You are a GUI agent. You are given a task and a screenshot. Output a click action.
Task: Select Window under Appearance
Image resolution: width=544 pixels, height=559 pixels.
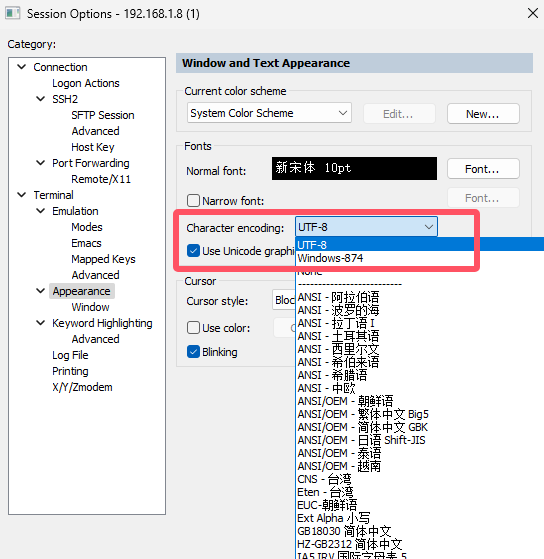[90, 307]
